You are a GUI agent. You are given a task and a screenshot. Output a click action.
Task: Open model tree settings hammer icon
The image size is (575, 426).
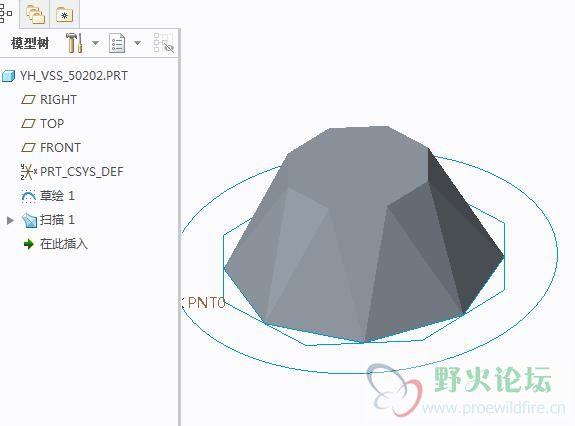(x=74, y=43)
